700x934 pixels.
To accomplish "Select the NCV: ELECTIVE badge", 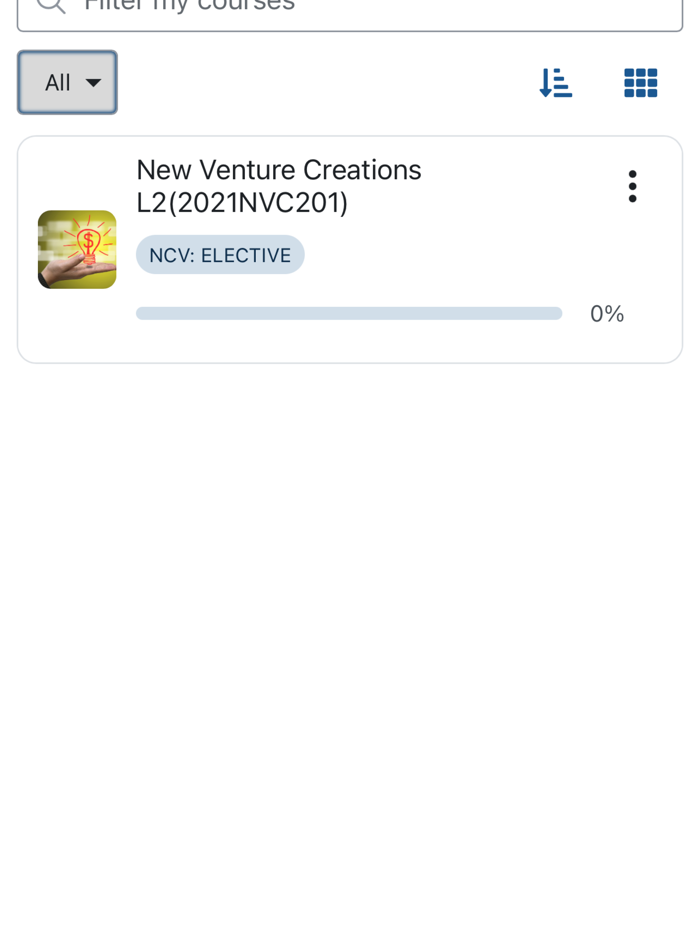I will pos(220,255).
